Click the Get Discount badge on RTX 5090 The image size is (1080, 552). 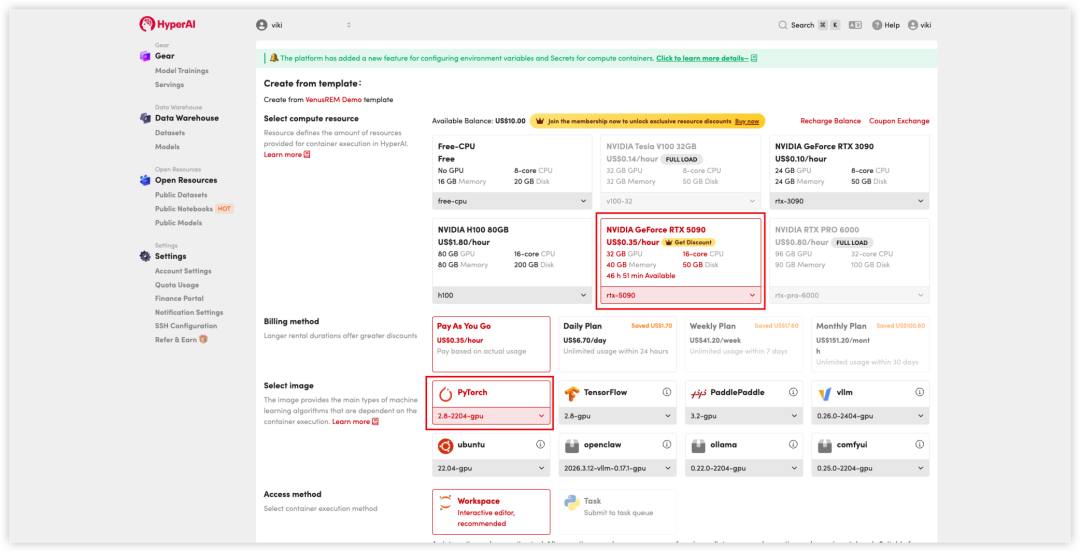click(689, 243)
